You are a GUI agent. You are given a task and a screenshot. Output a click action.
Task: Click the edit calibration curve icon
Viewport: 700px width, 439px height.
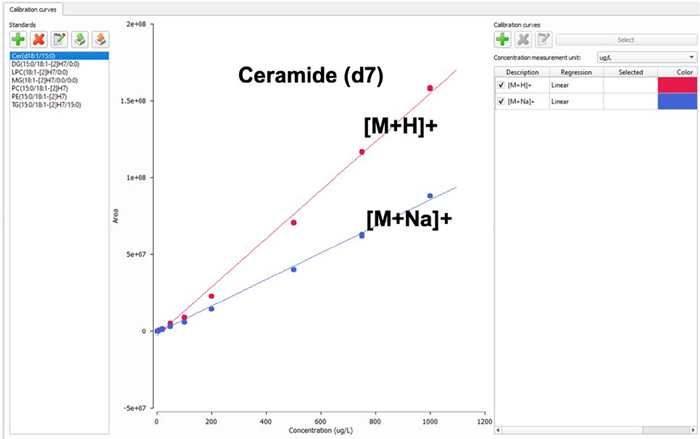pos(544,39)
